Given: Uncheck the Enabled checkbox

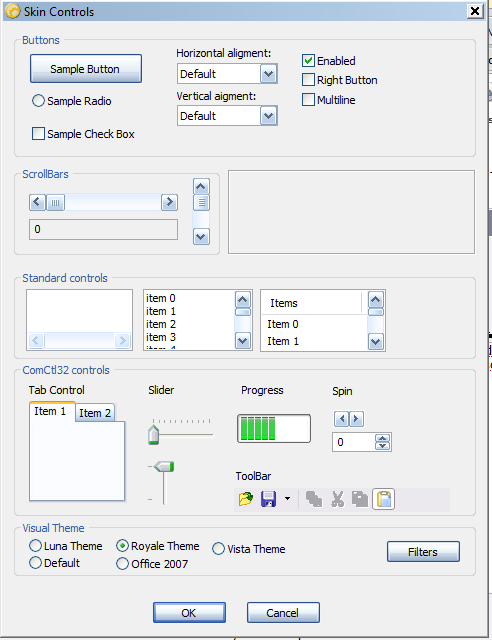Looking at the screenshot, I should pos(308,60).
